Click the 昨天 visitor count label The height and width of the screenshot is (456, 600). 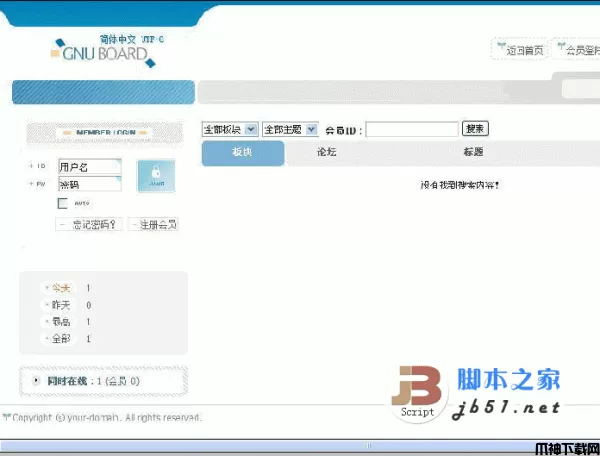pyautogui.click(x=59, y=305)
